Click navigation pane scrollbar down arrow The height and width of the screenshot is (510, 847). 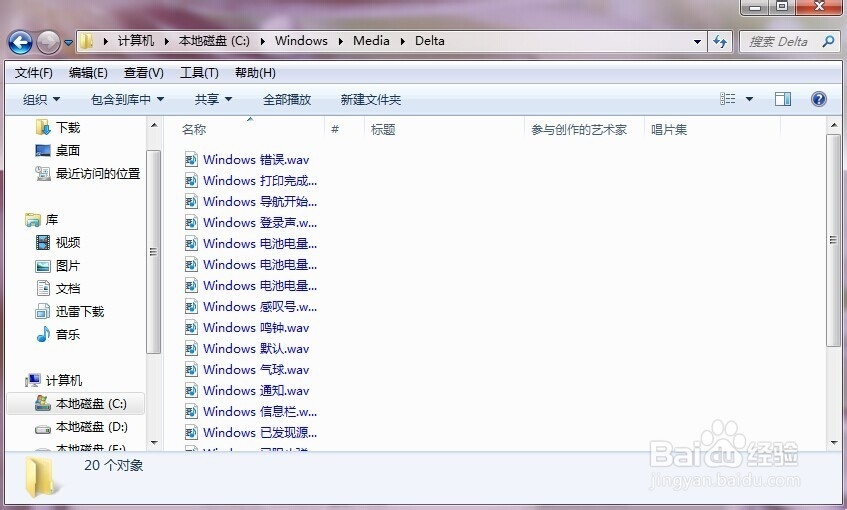(154, 443)
